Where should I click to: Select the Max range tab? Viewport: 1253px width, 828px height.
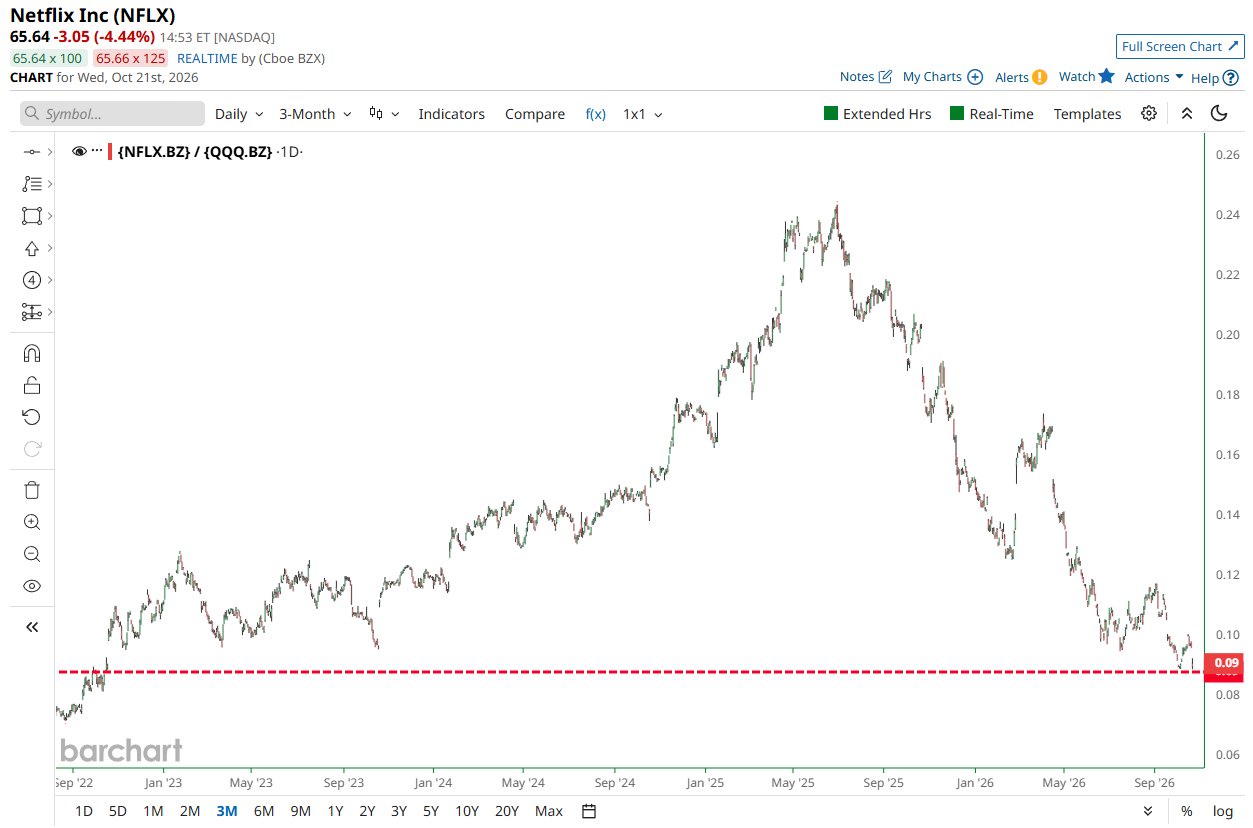click(x=549, y=811)
